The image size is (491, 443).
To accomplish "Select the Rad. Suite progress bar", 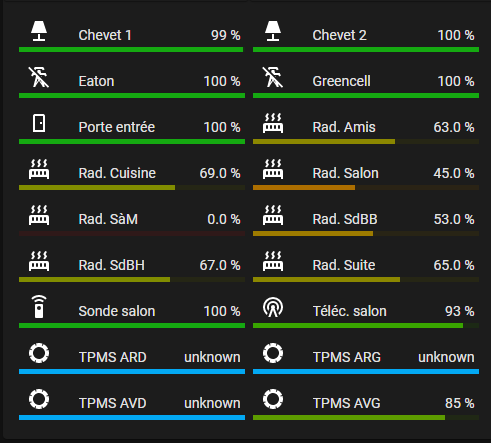I will point(366,279).
